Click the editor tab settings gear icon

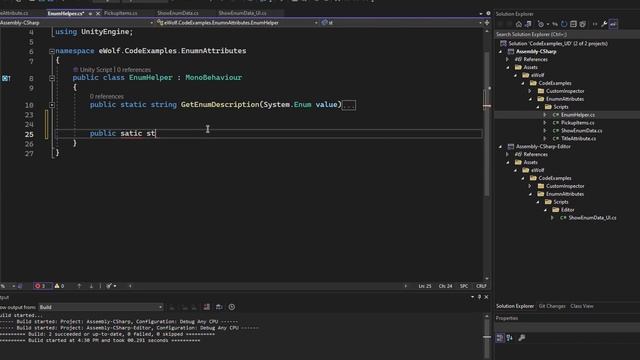pyautogui.click(x=488, y=13)
